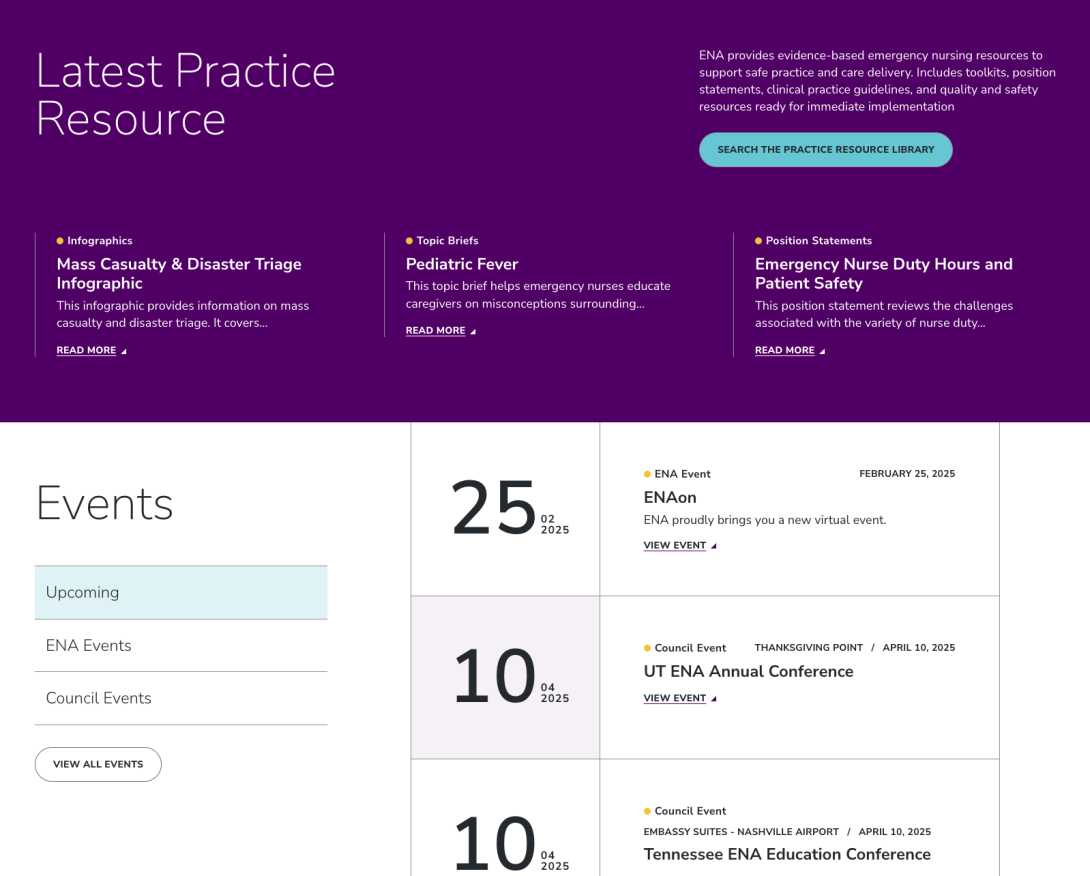1090x876 pixels.
Task: Click the Latest Practice Resource heading
Action: coord(186,95)
